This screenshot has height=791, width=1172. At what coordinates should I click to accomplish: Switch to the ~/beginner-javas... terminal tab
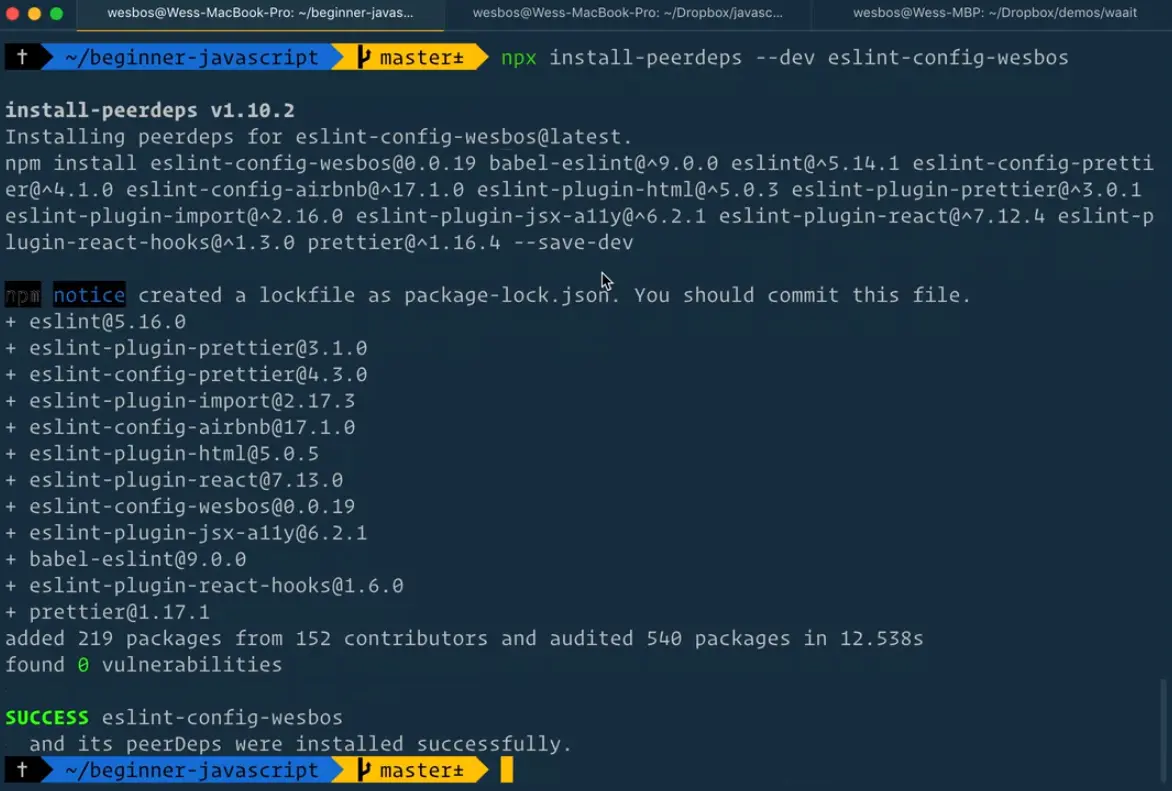tap(260, 14)
